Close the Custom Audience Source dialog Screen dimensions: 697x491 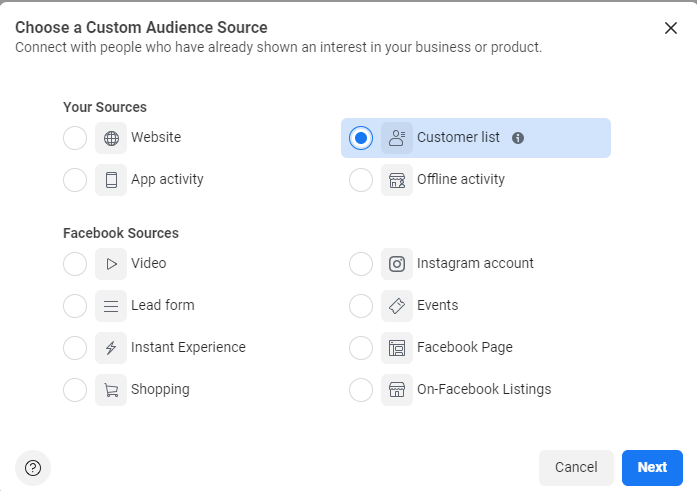coord(671,28)
